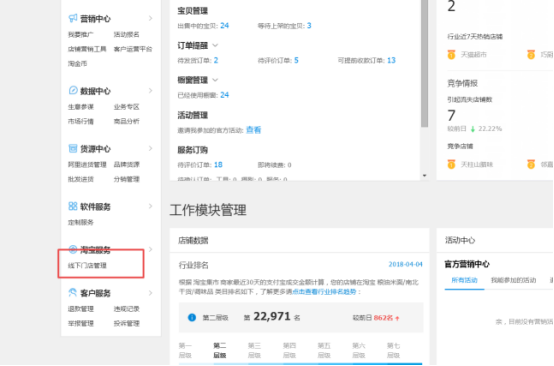Image resolution: width=554 pixels, height=366 pixels.
Task: Click the panel's vertical scrollbar thumb
Action: click(x=424, y=63)
